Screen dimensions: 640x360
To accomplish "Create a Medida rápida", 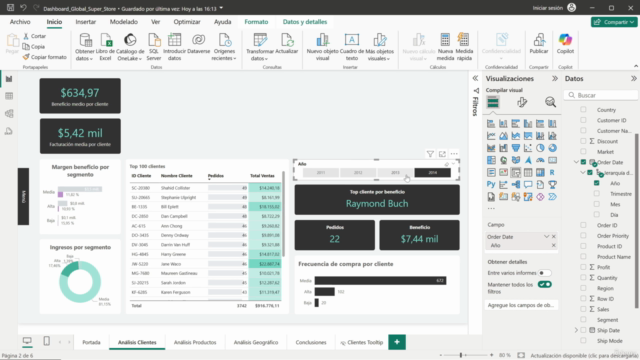I will (464, 47).
